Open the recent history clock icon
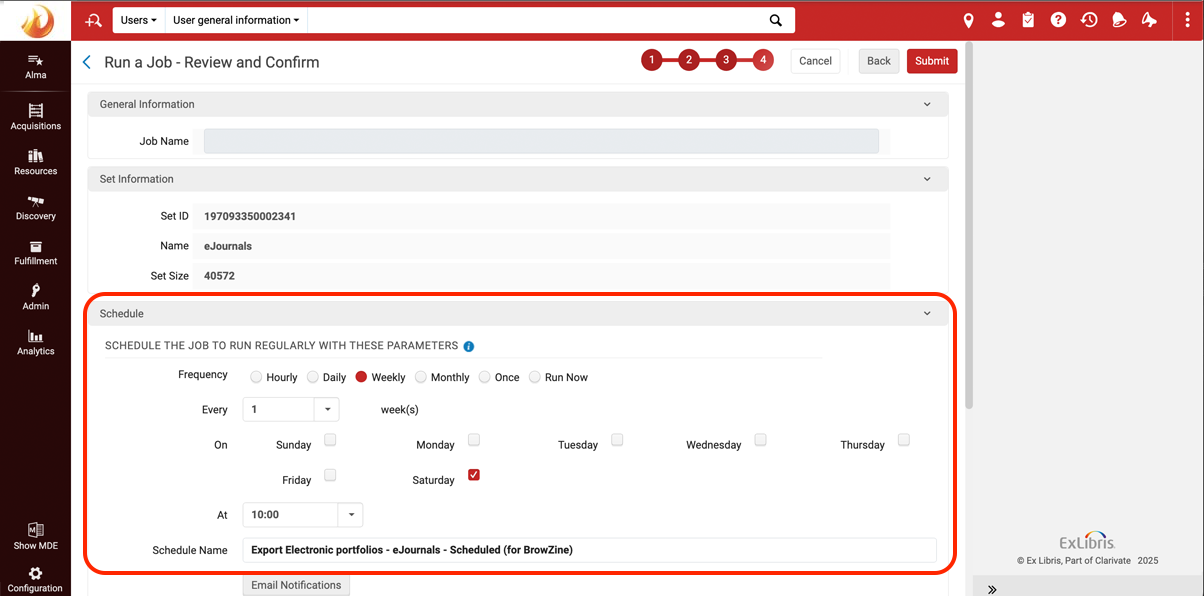The width and height of the screenshot is (1204, 596). tap(1089, 20)
